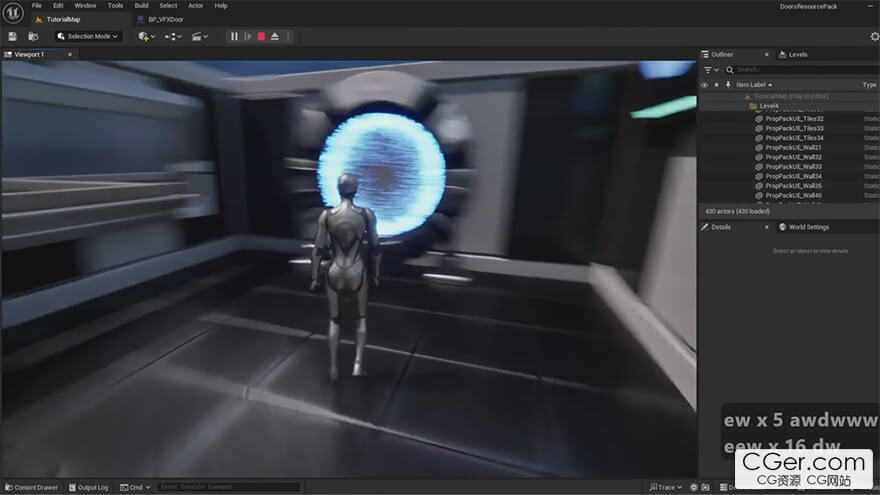Close the Details tab
Viewport: 880px width, 495px height.
pos(767,227)
